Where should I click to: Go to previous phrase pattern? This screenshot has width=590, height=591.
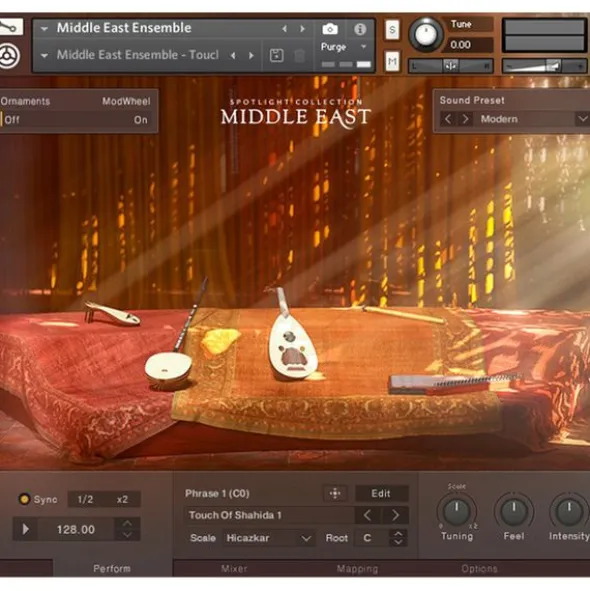coord(368,515)
